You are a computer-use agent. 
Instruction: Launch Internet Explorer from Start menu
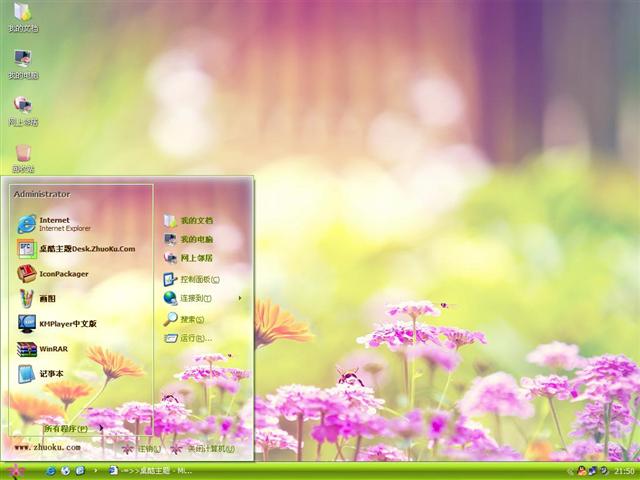(54, 224)
